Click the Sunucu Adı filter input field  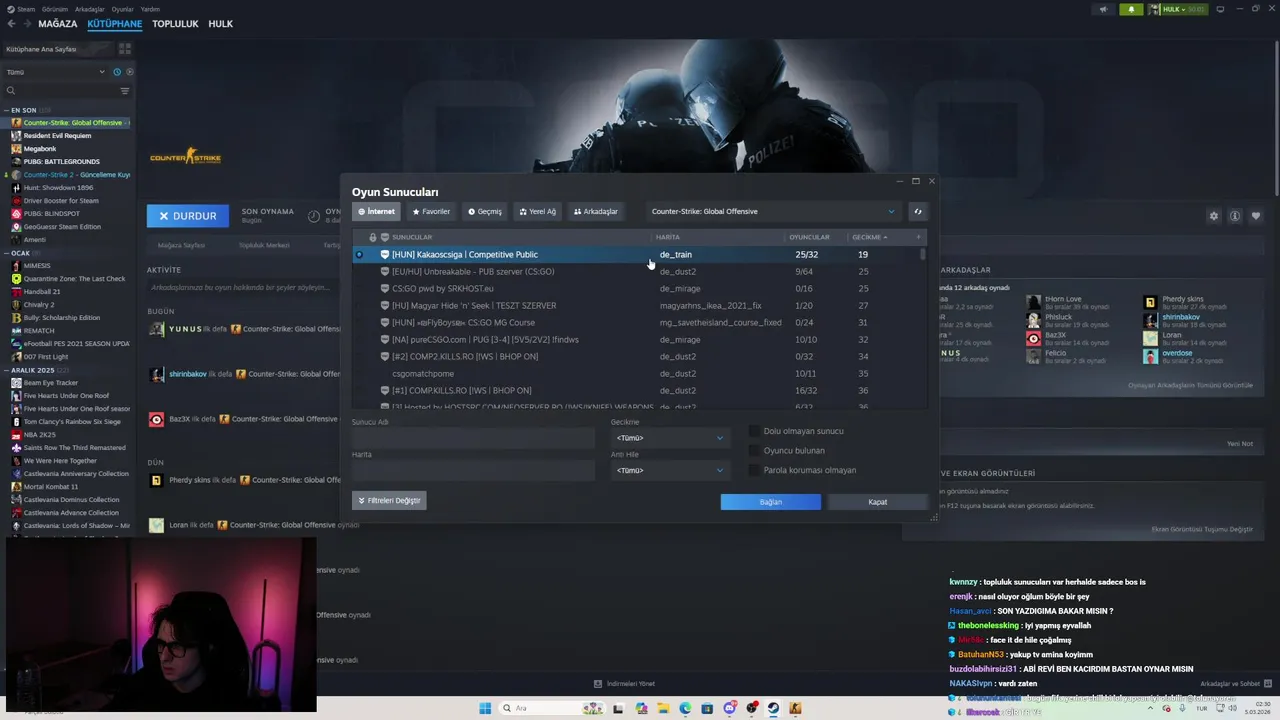[x=473, y=438]
